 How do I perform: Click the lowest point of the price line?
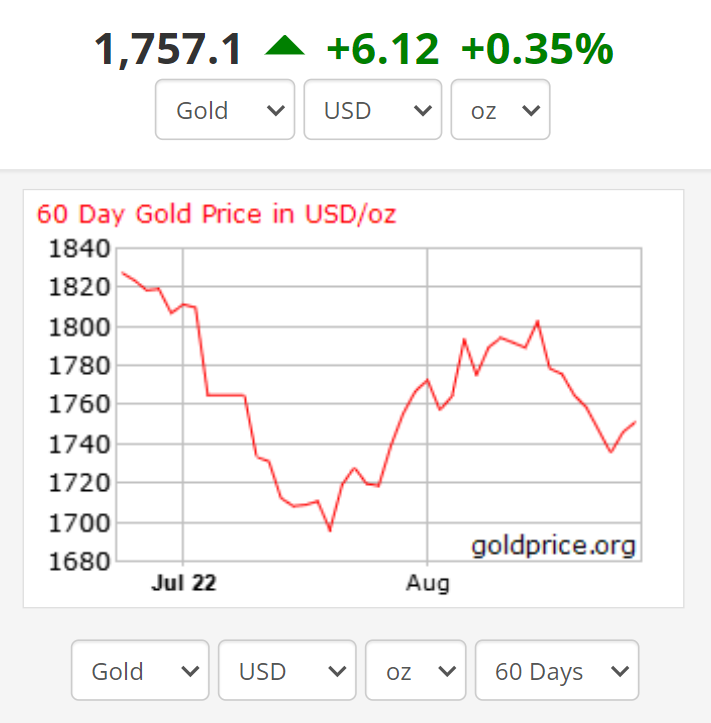click(330, 530)
